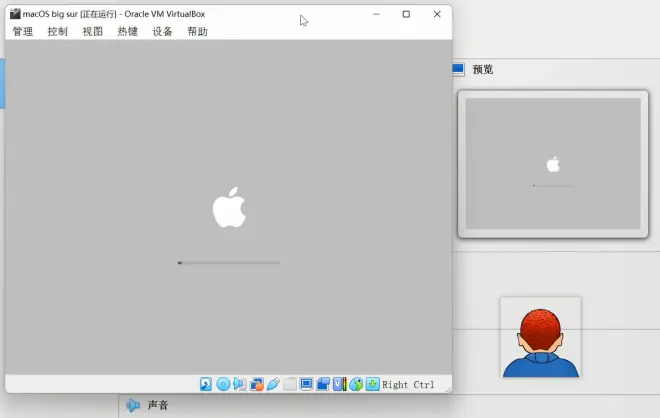This screenshot has height=418, width=660.
Task: Open the 设备 menu
Action: (x=162, y=32)
